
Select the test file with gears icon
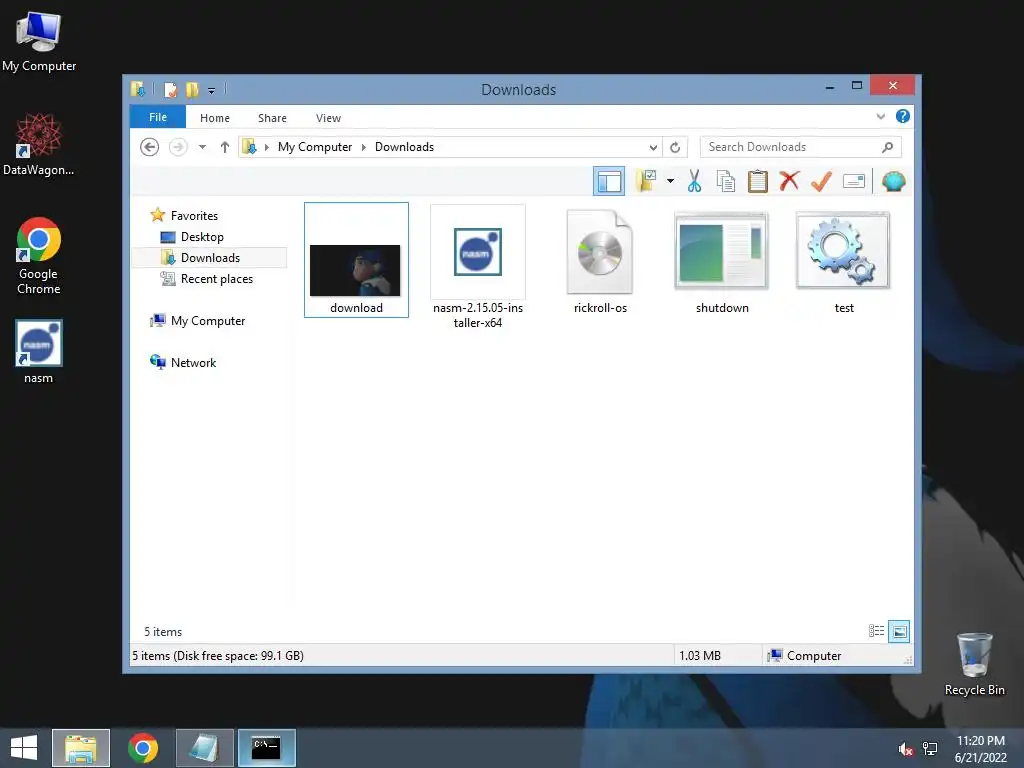coord(844,261)
